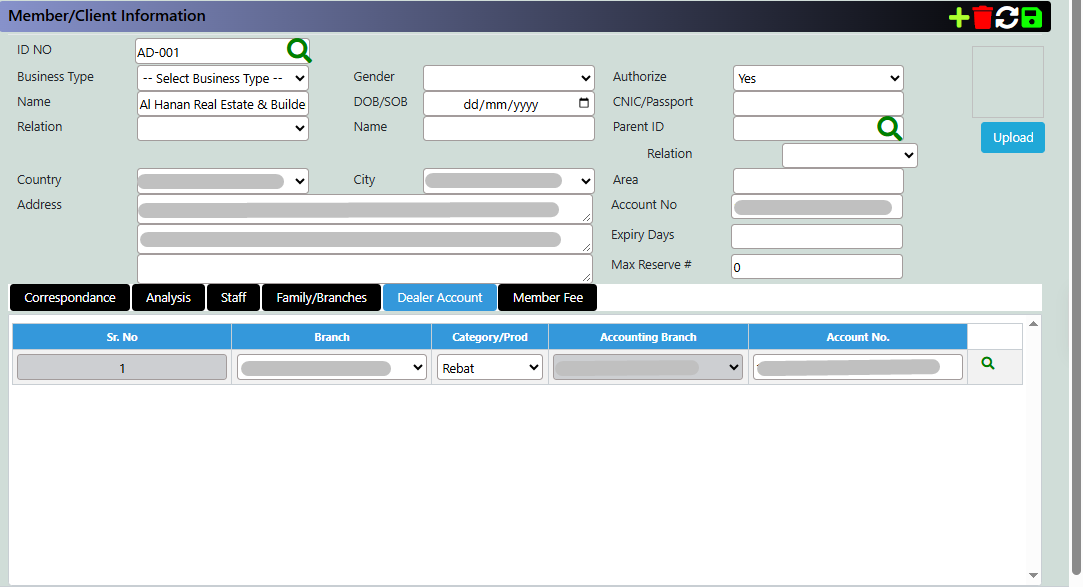Click the photo placeholder above Upload
This screenshot has height=587, width=1083.
pyautogui.click(x=1008, y=82)
